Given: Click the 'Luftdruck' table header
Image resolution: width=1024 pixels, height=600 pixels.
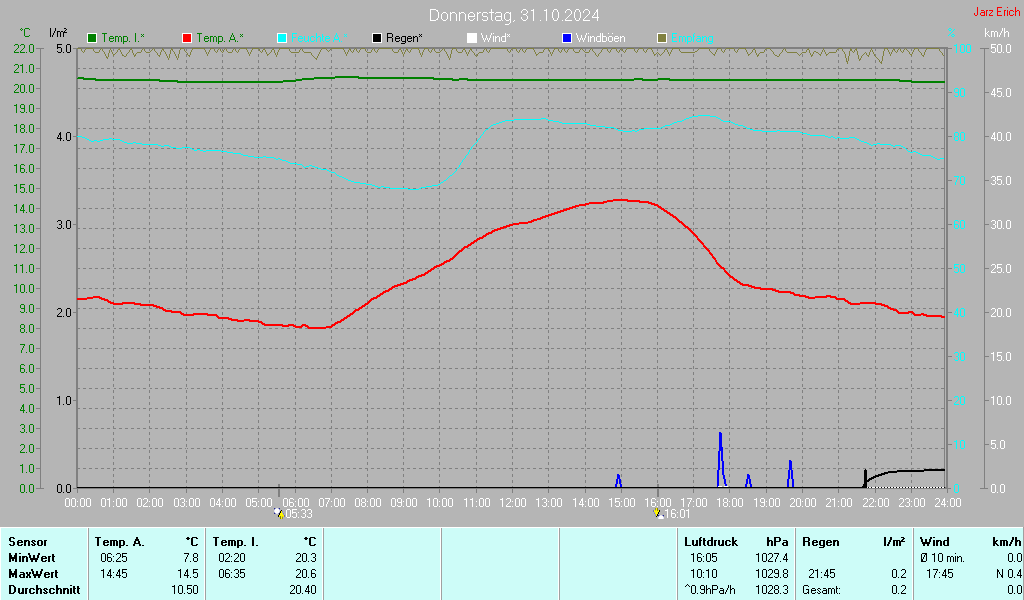Looking at the screenshot, I should click(711, 542).
